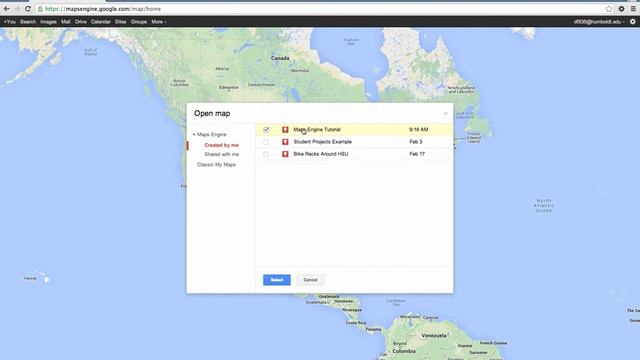Bookmark page with the star icon
This screenshot has height=360, width=640.
[609, 9]
